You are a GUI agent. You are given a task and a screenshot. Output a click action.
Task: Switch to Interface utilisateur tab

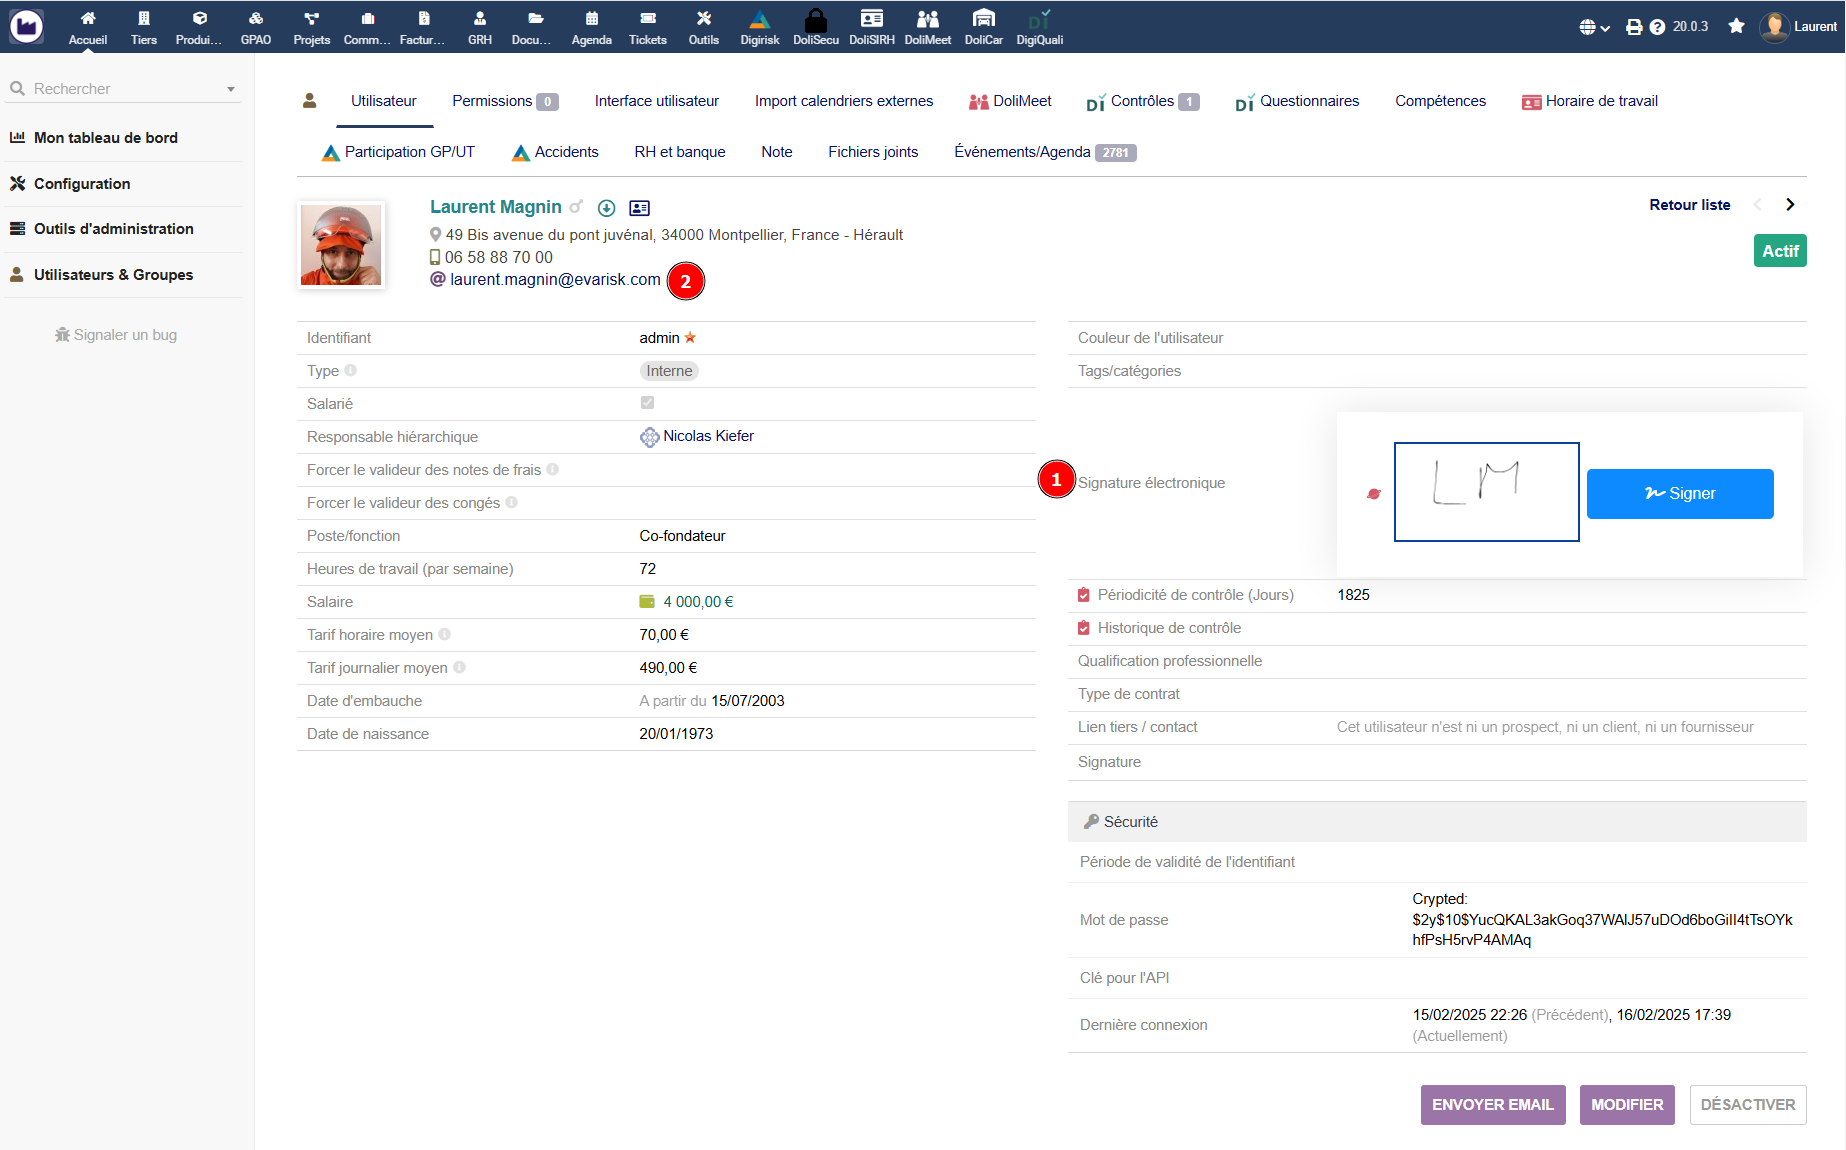tap(656, 101)
